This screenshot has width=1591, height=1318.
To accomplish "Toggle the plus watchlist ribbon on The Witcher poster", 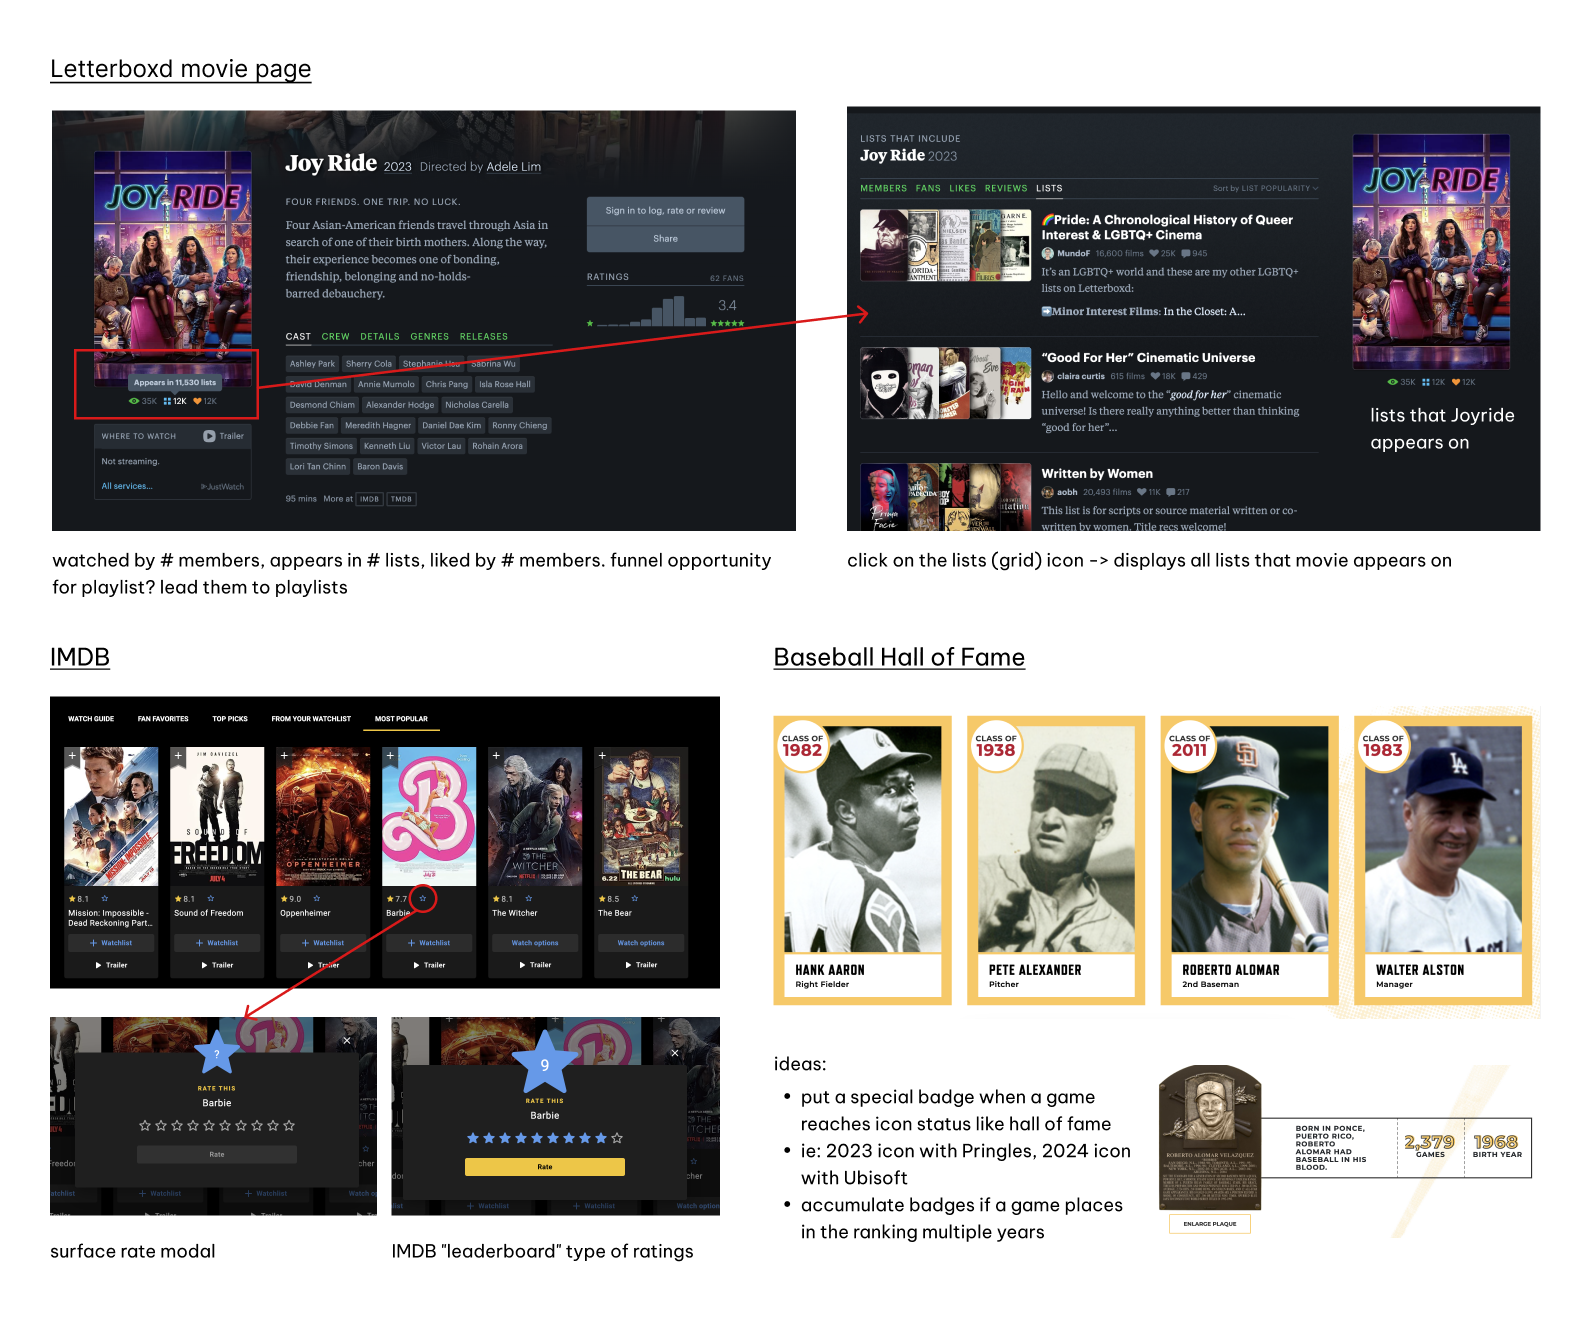I will pyautogui.click(x=496, y=756).
